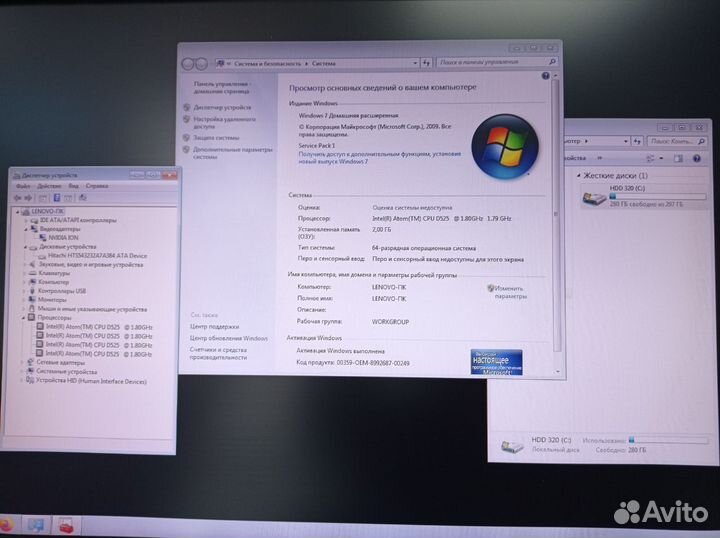
Task: Click the refresh button in Explorer address bar
Action: click(x=637, y=141)
